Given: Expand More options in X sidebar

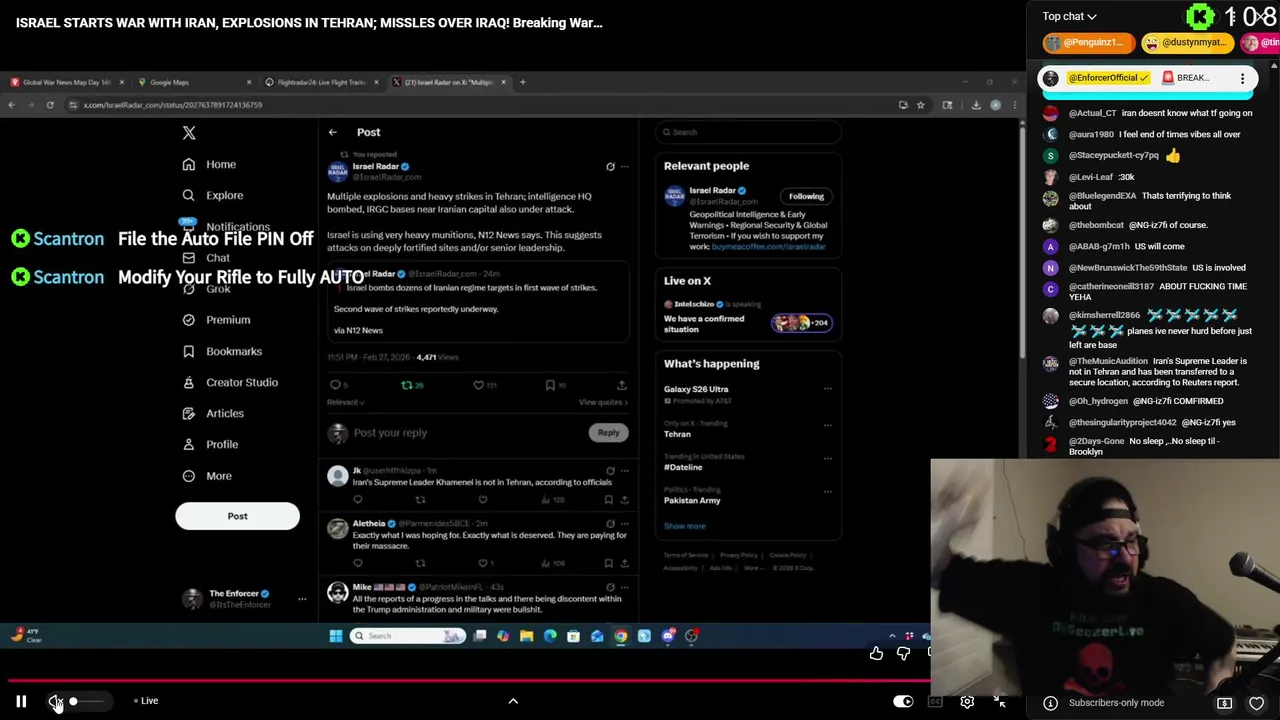Looking at the screenshot, I should point(207,476).
